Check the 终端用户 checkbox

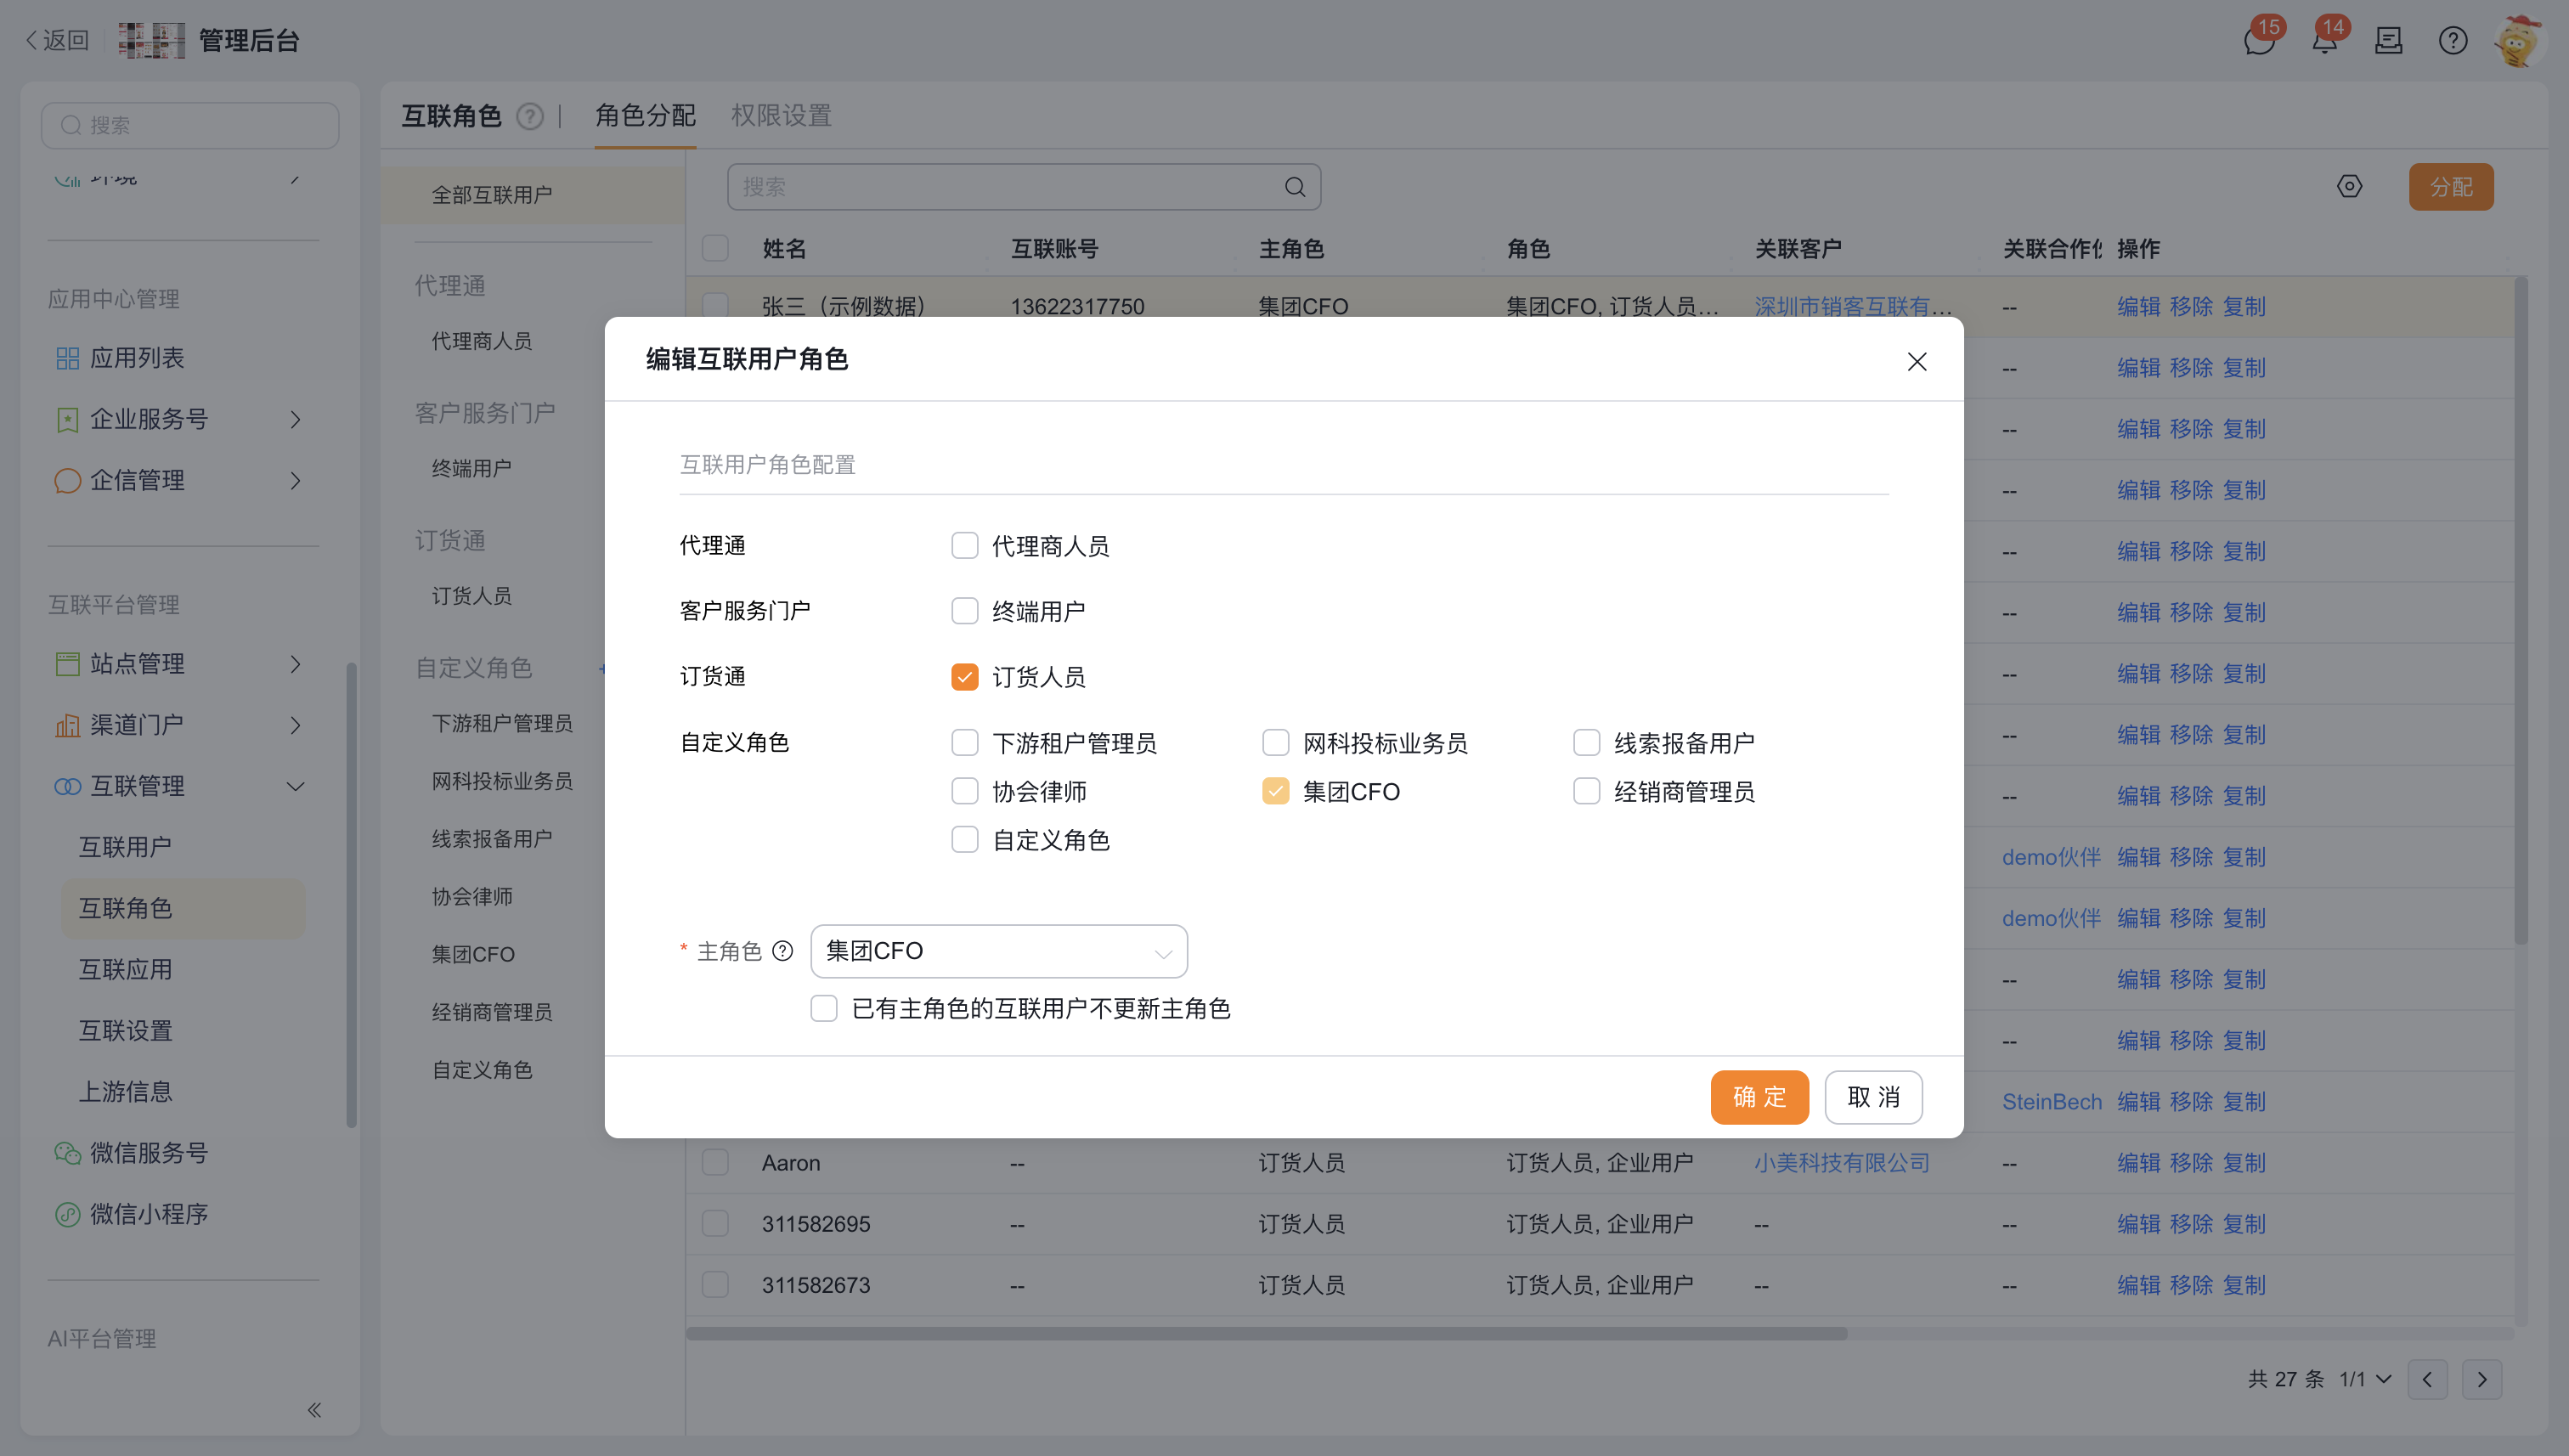pyautogui.click(x=964, y=611)
